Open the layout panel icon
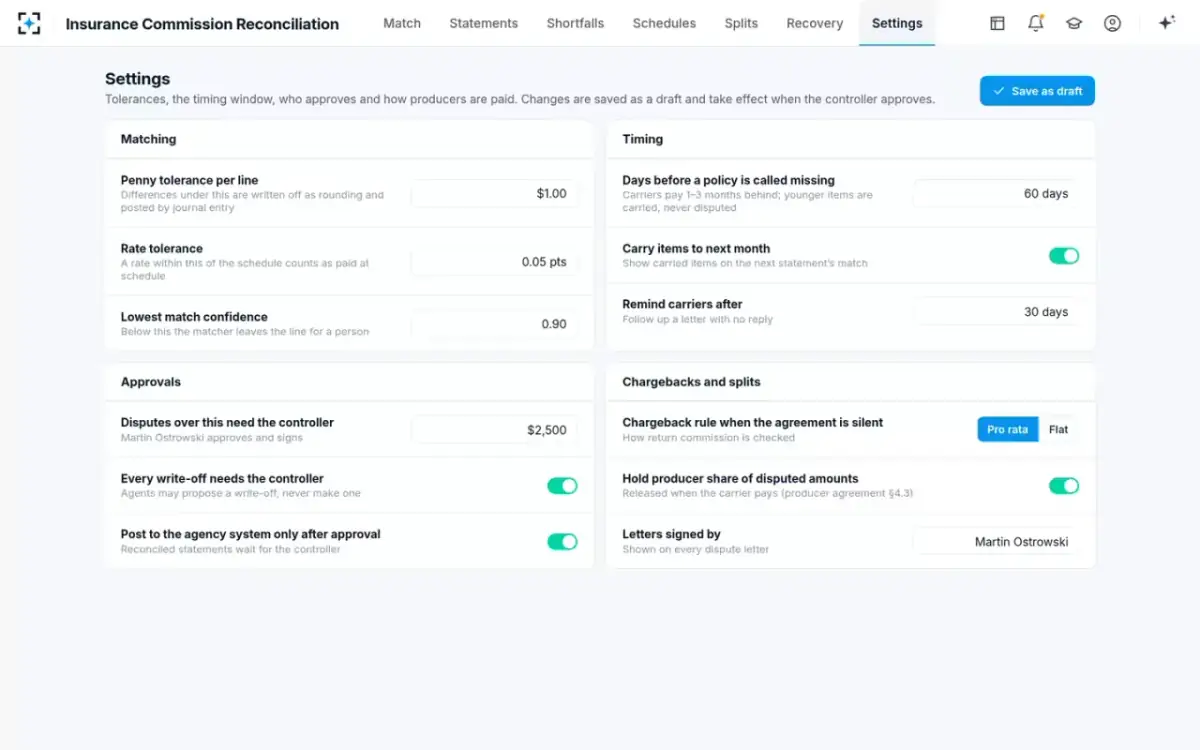Viewport: 1200px width, 750px height. (x=997, y=23)
